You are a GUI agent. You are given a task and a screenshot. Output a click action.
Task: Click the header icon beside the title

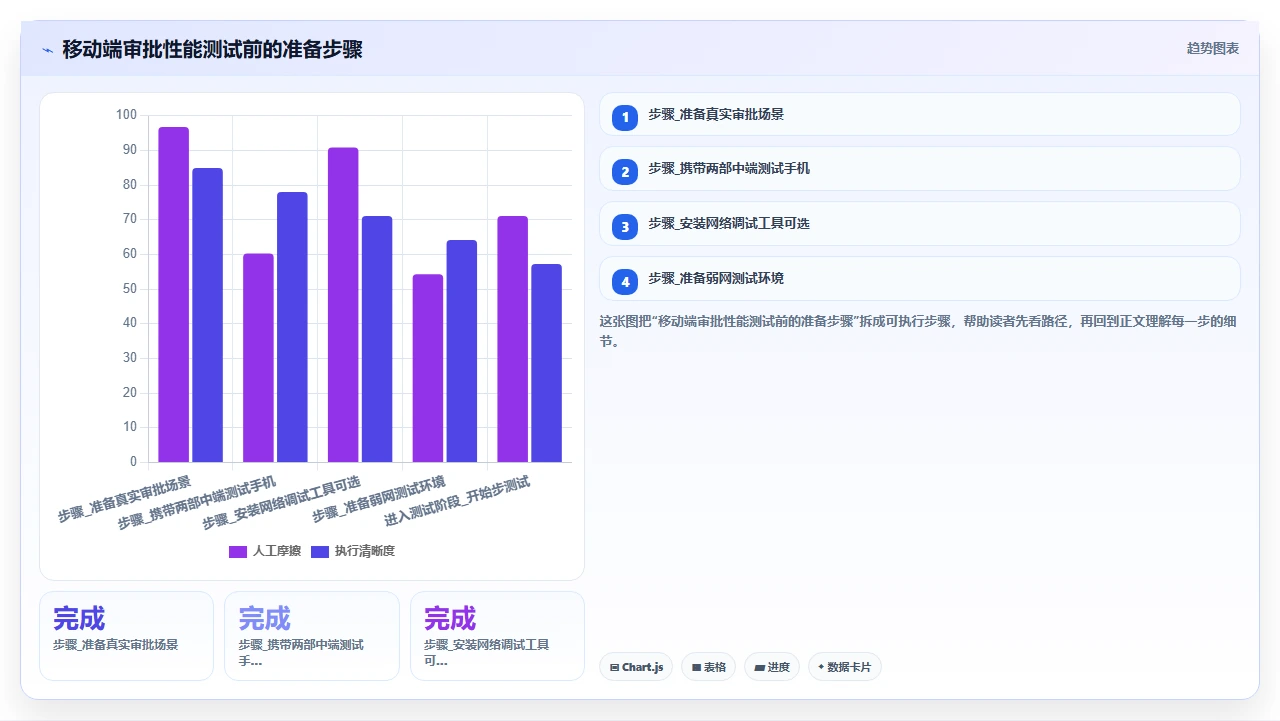[47, 50]
